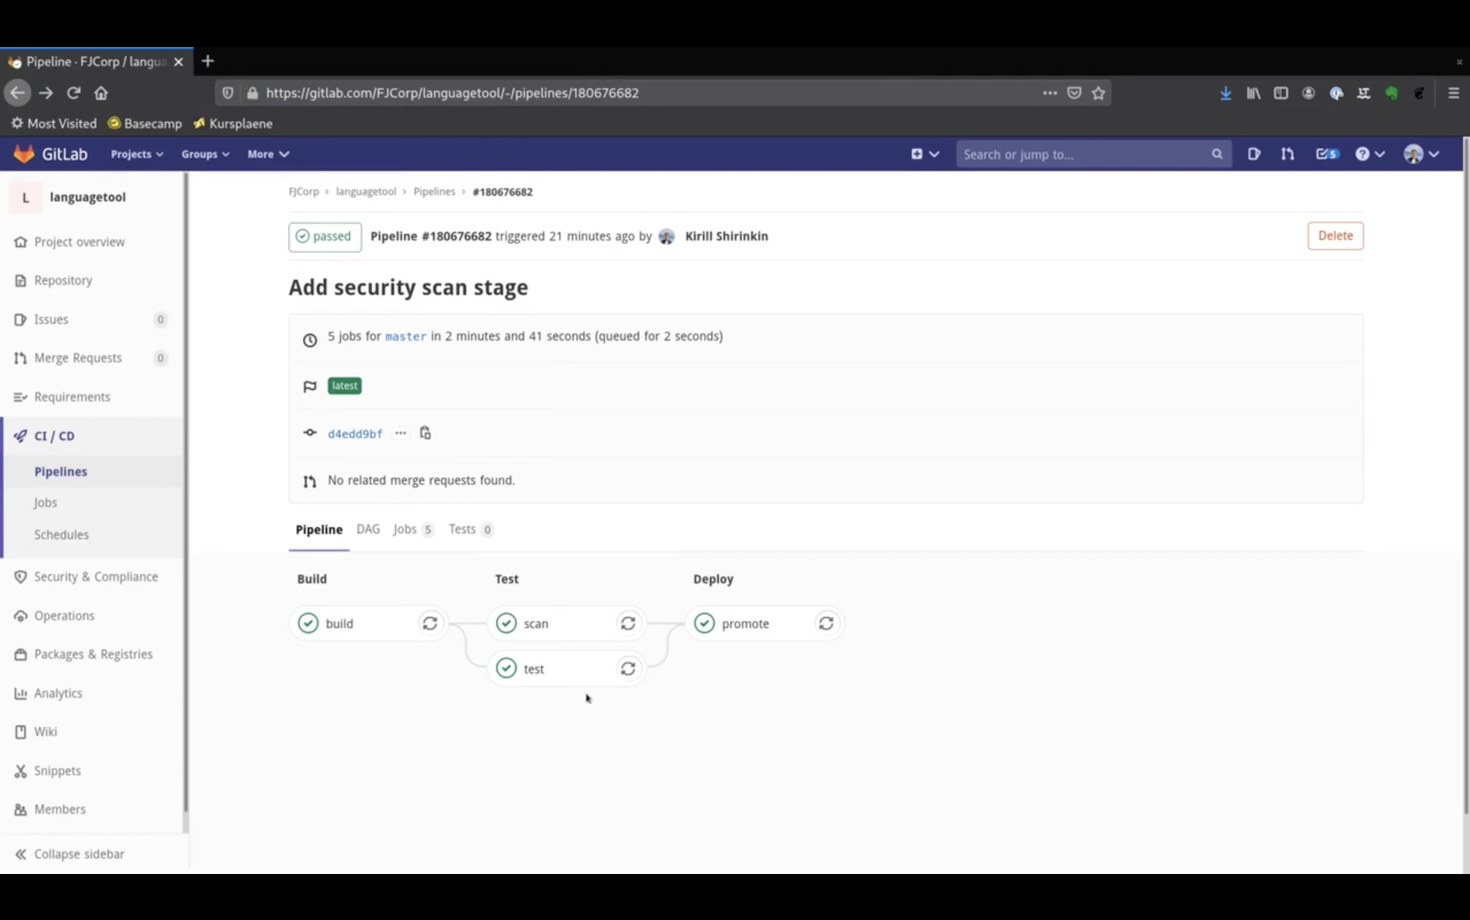Open the new item plus dropdown
1470x920 pixels.
coord(925,154)
